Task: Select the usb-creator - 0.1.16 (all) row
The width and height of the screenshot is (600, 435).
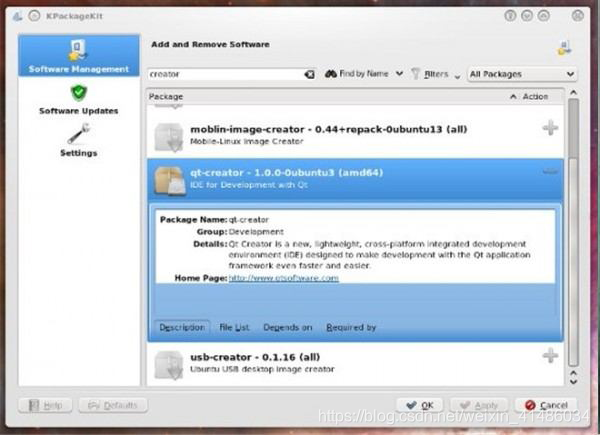Action: [355, 363]
